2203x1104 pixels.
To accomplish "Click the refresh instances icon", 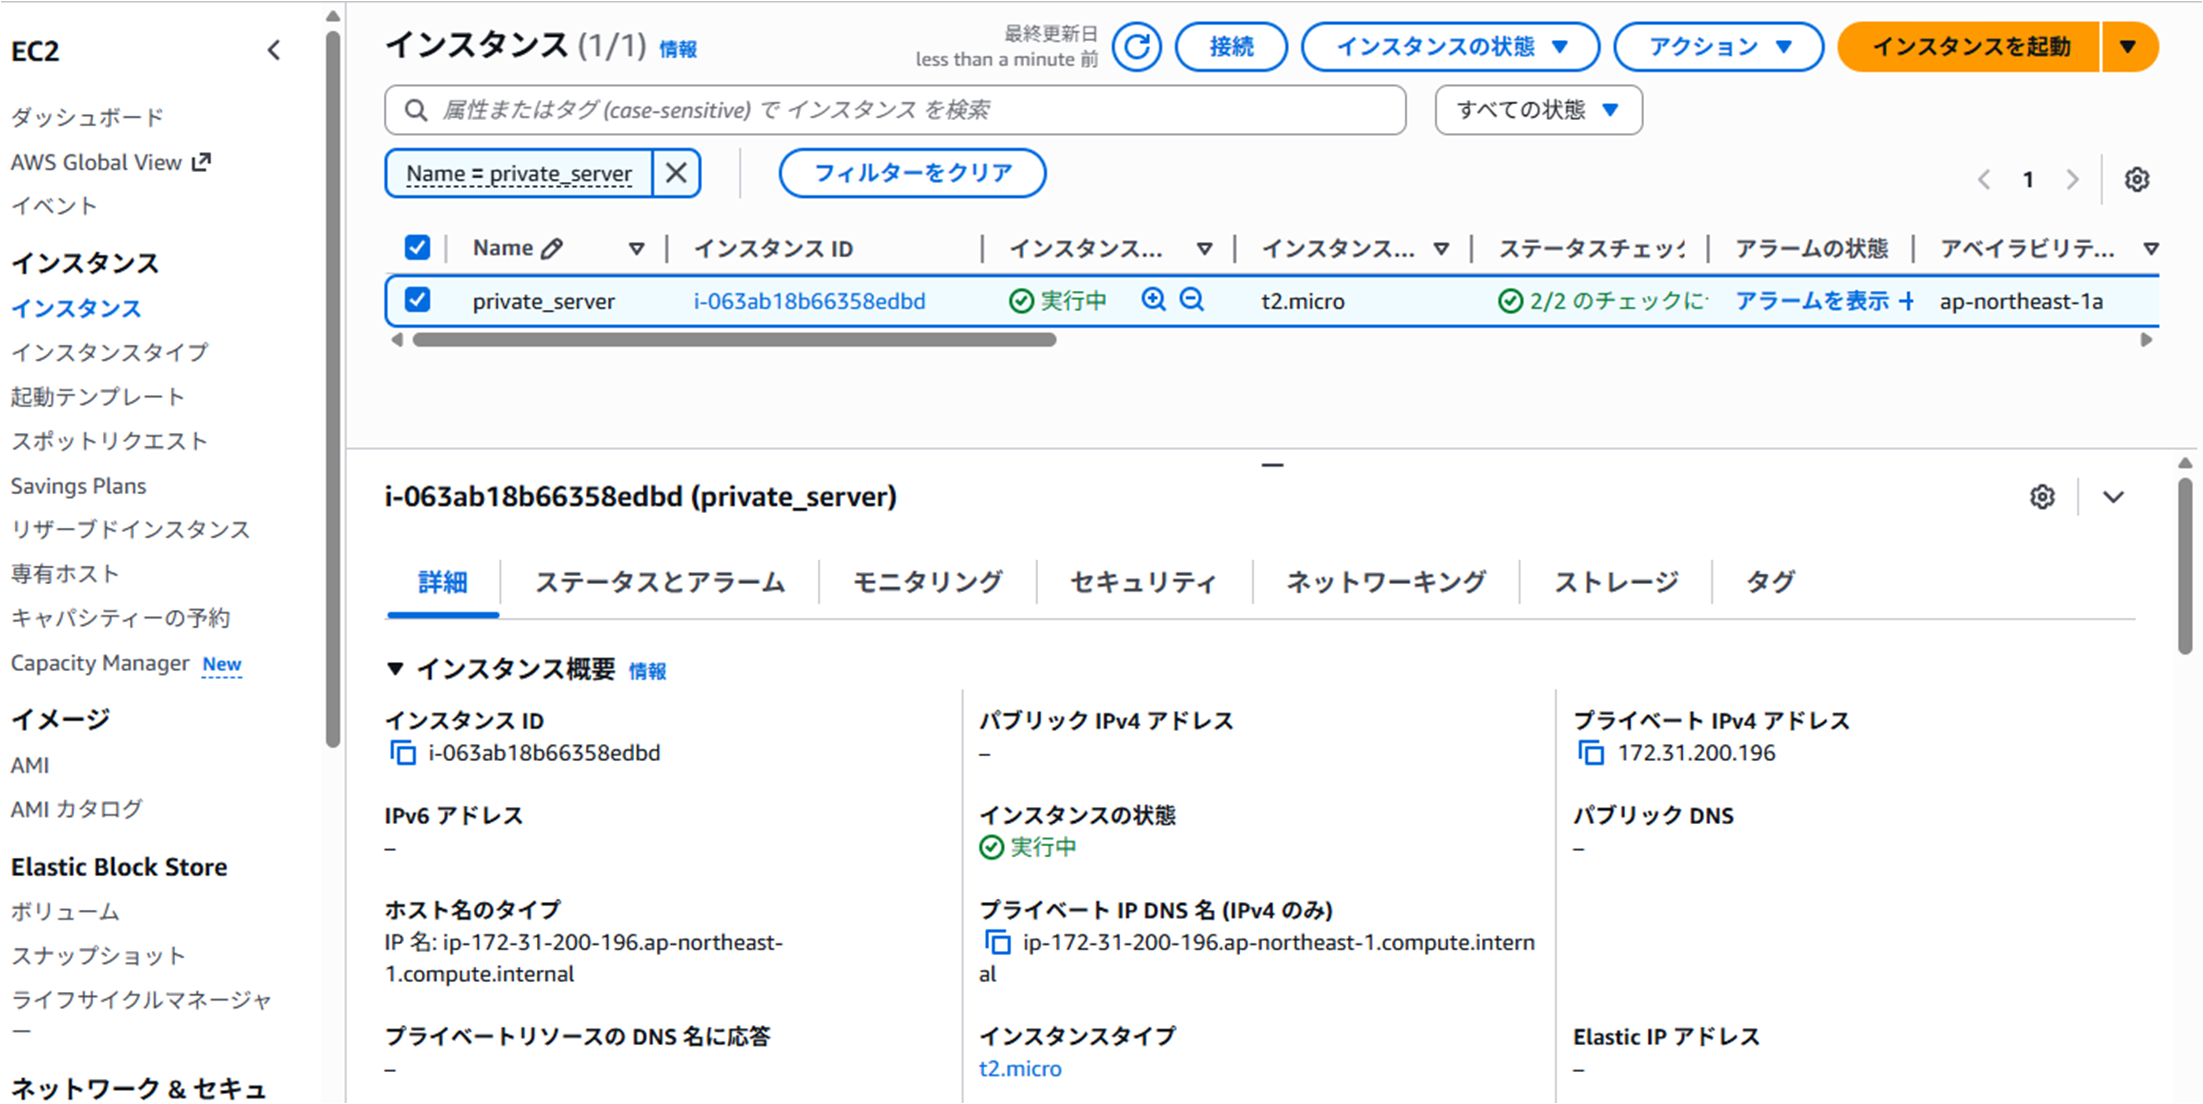I will pos(1137,47).
